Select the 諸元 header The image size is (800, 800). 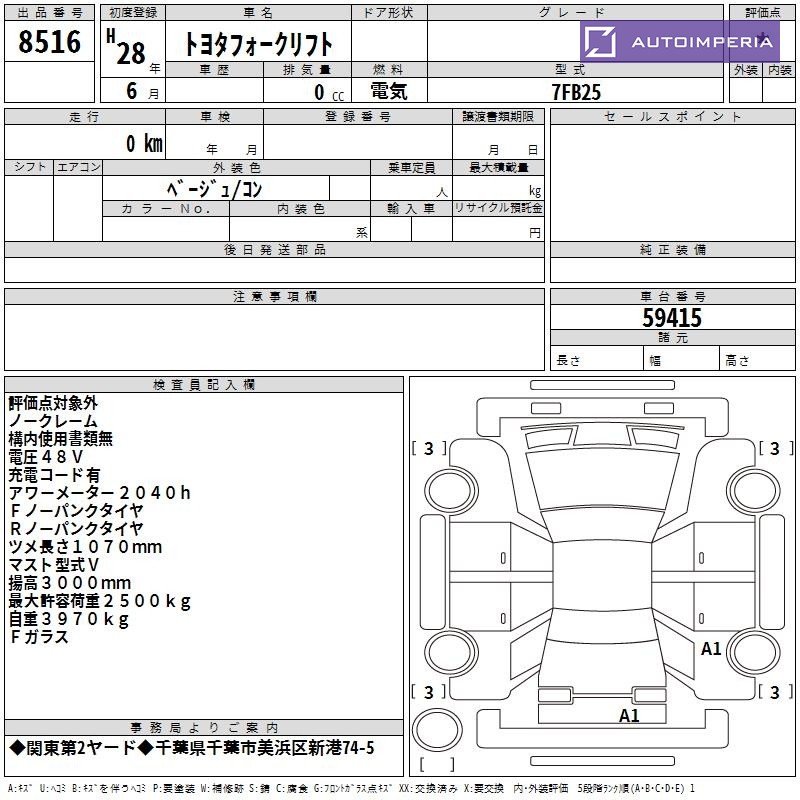click(x=672, y=338)
